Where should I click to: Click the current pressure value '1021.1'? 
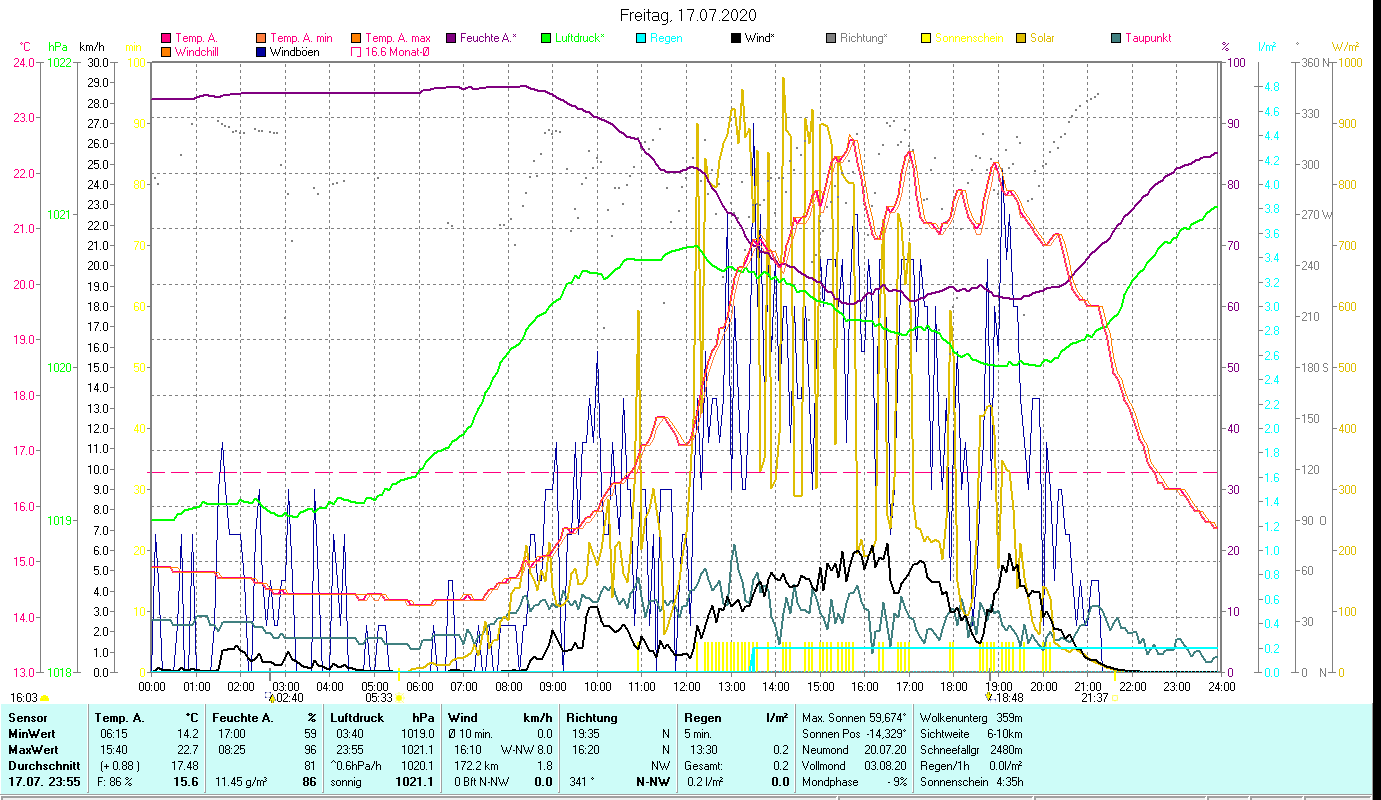(x=415, y=782)
